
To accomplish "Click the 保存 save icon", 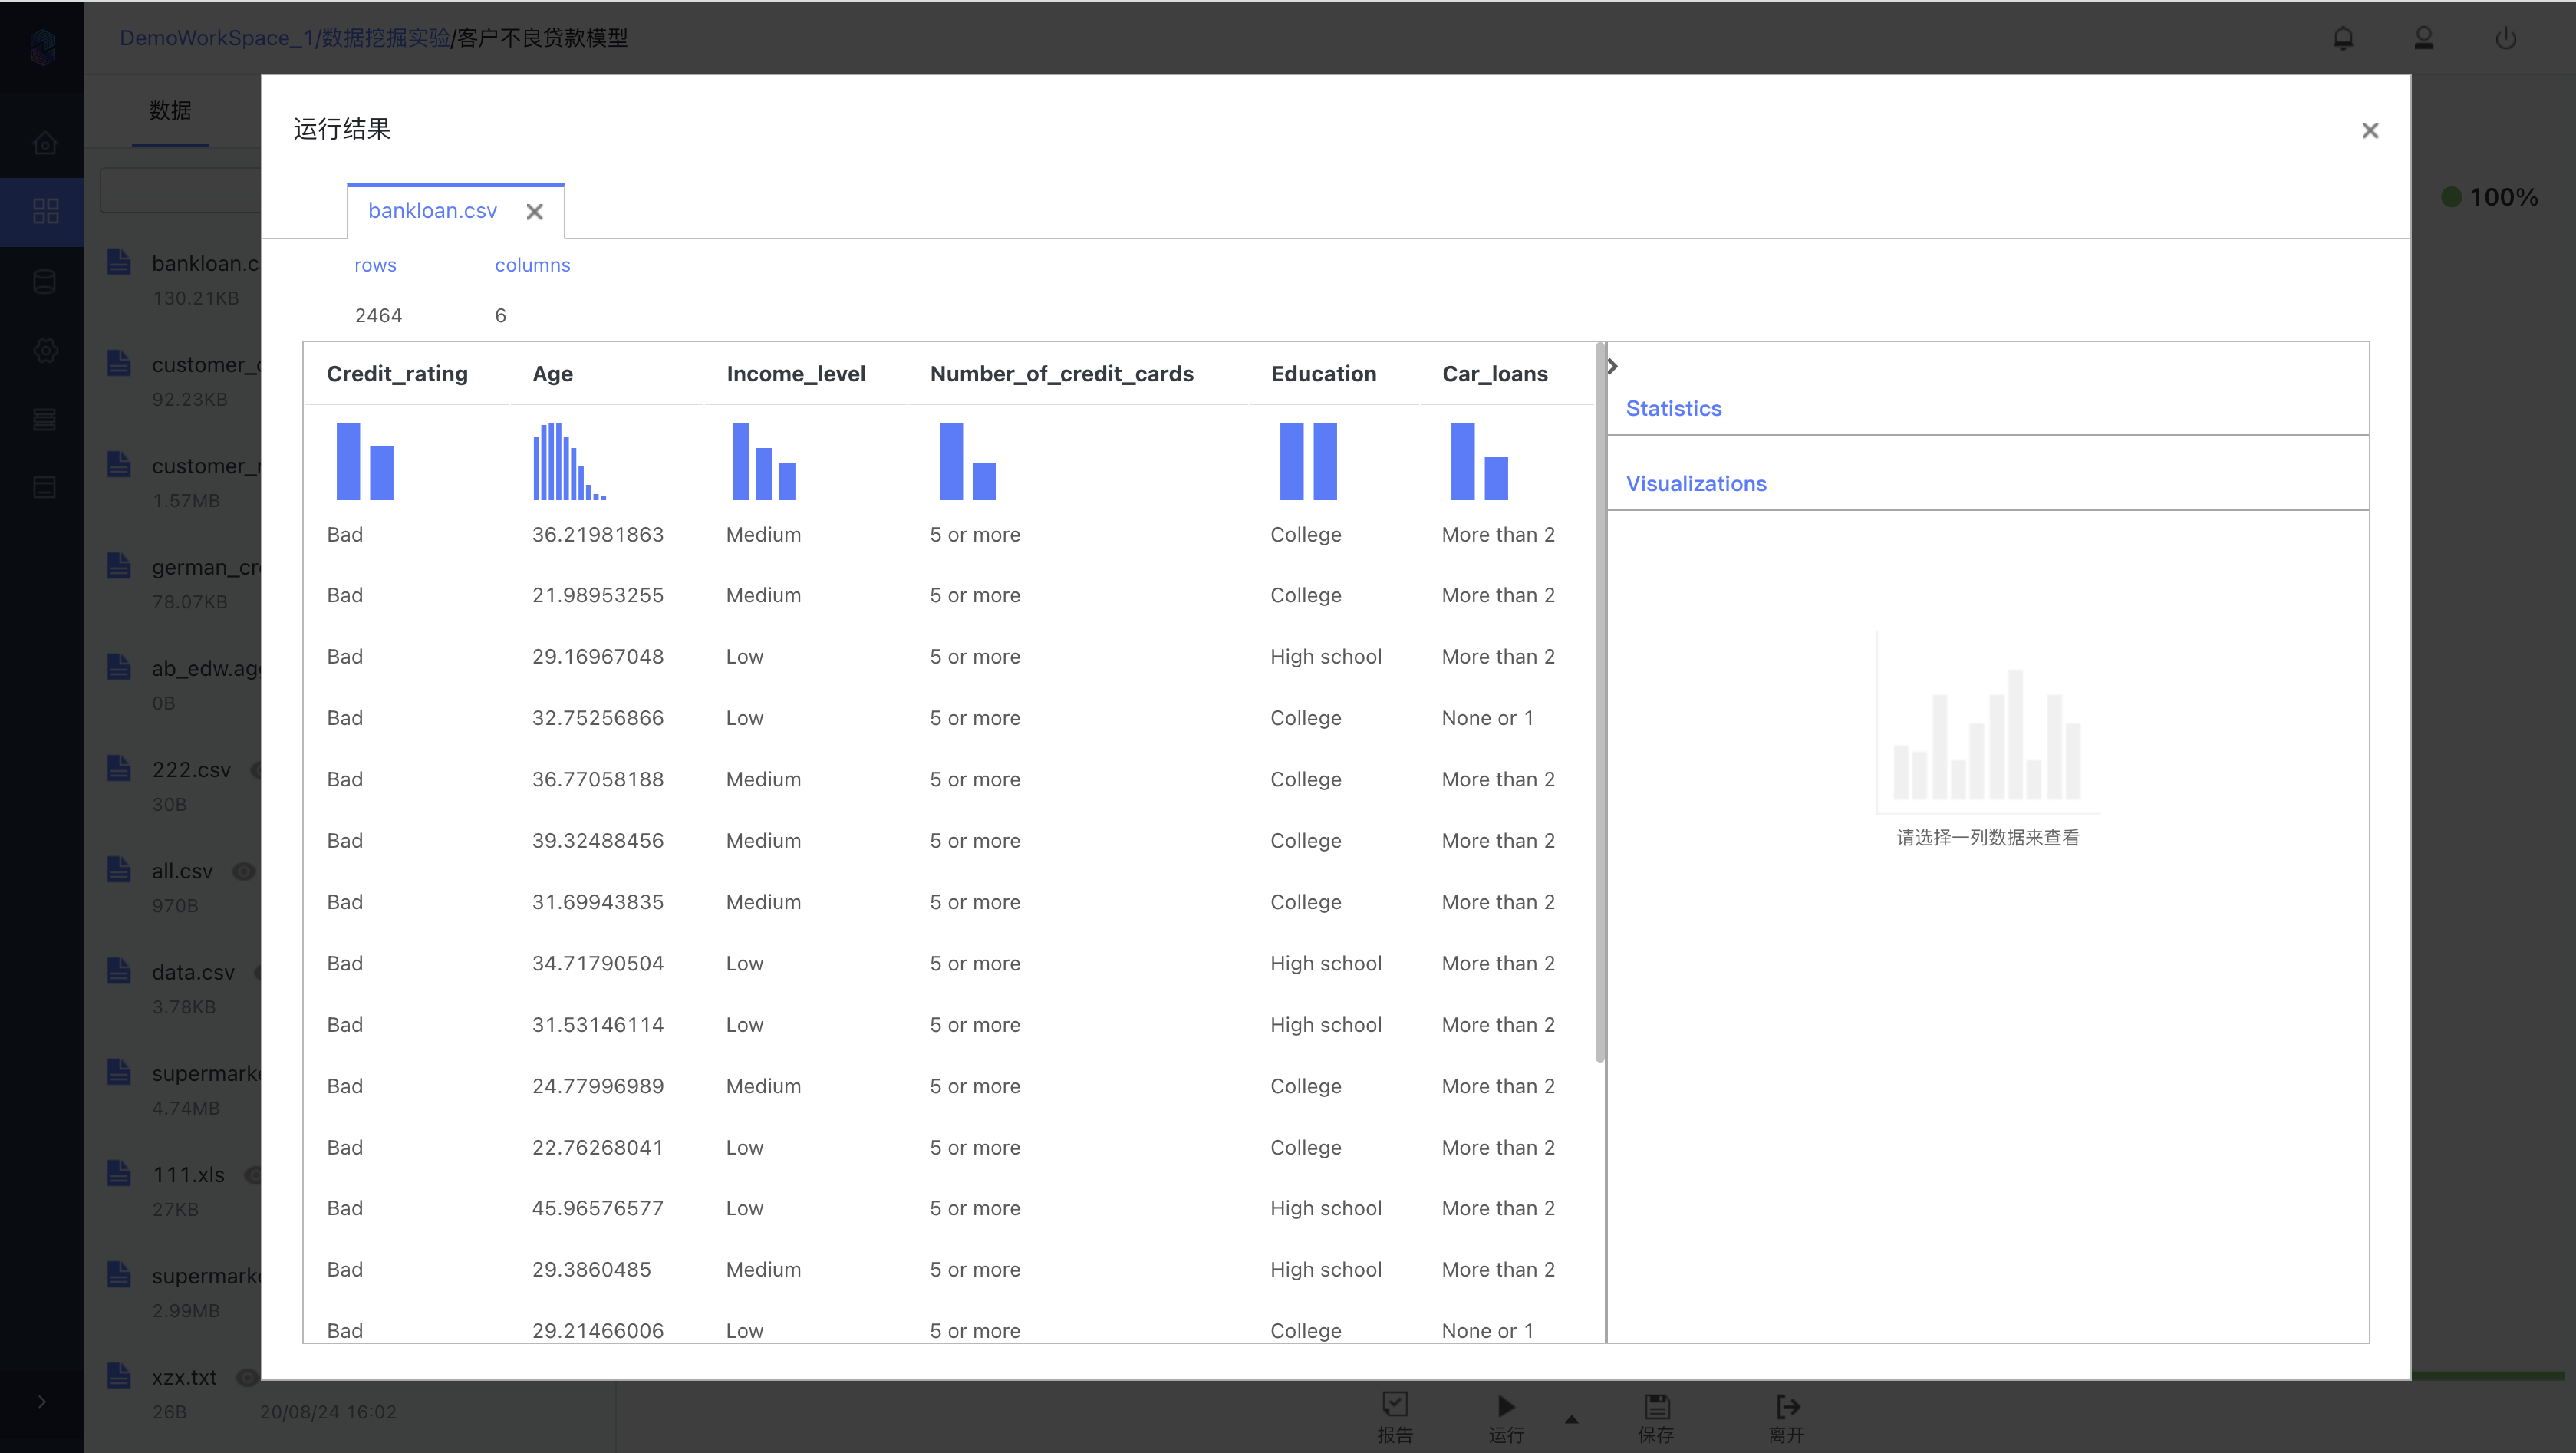I will pos(1656,1406).
